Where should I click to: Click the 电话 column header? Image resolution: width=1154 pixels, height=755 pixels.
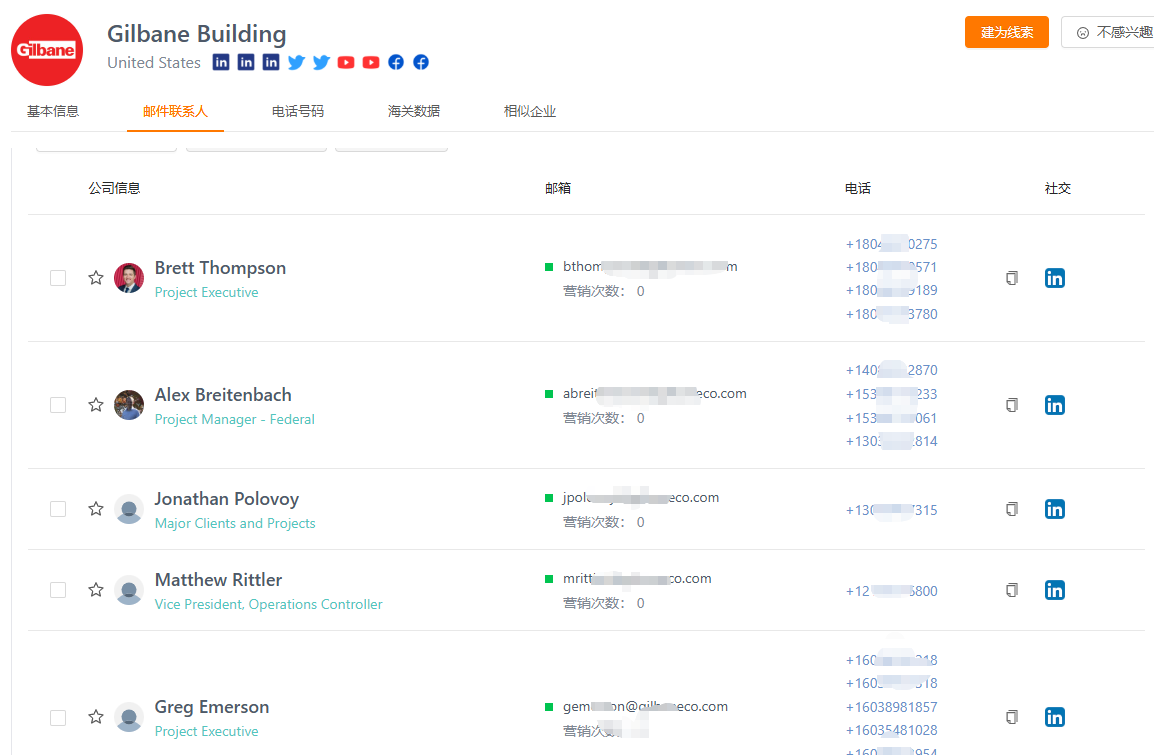857,188
